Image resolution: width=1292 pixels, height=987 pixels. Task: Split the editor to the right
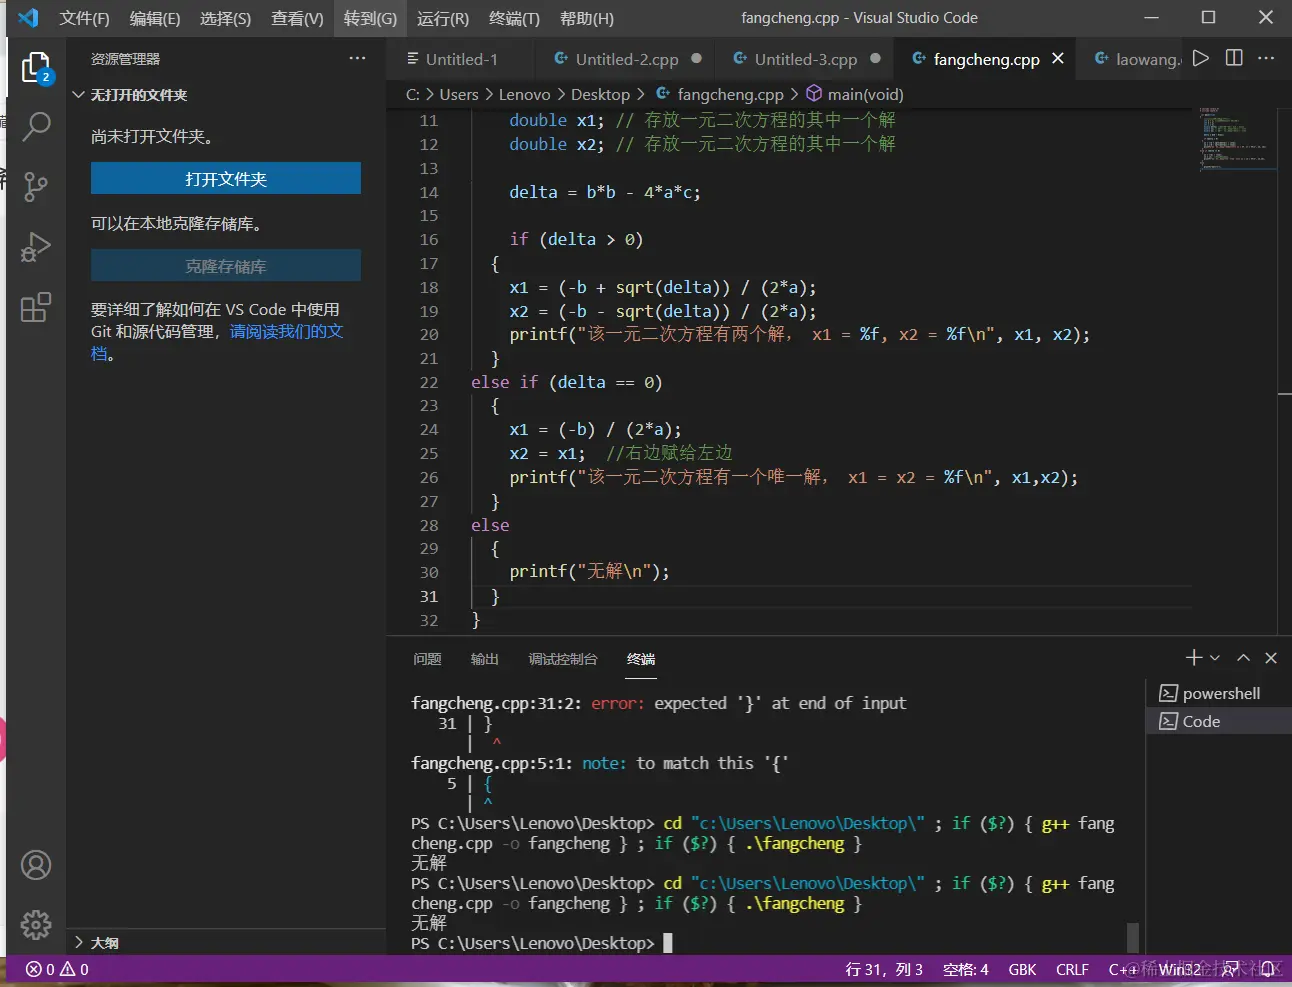(x=1234, y=59)
